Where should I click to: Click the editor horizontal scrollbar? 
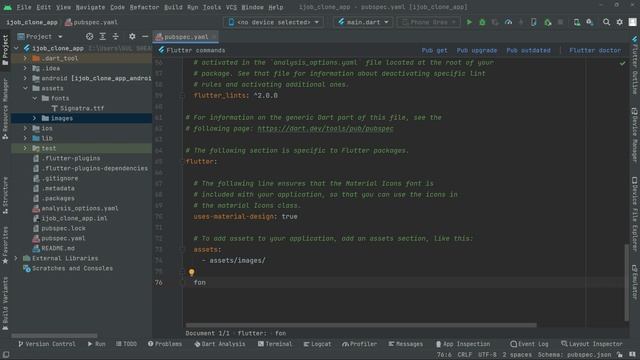(361, 325)
